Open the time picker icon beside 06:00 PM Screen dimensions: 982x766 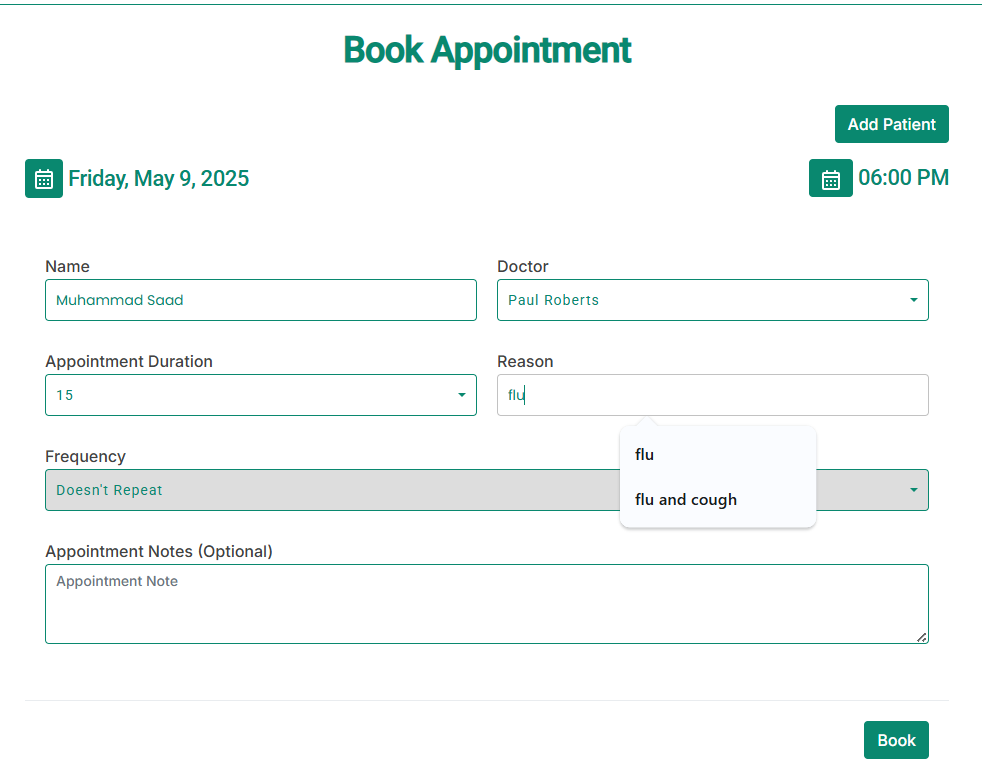[830, 179]
